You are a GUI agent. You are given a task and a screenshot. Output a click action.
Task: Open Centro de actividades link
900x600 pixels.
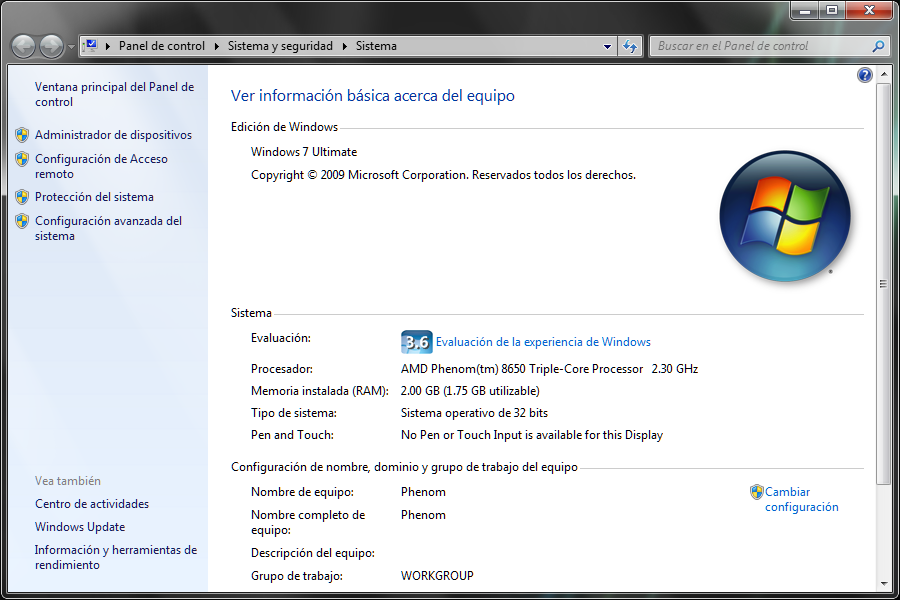tap(92, 504)
